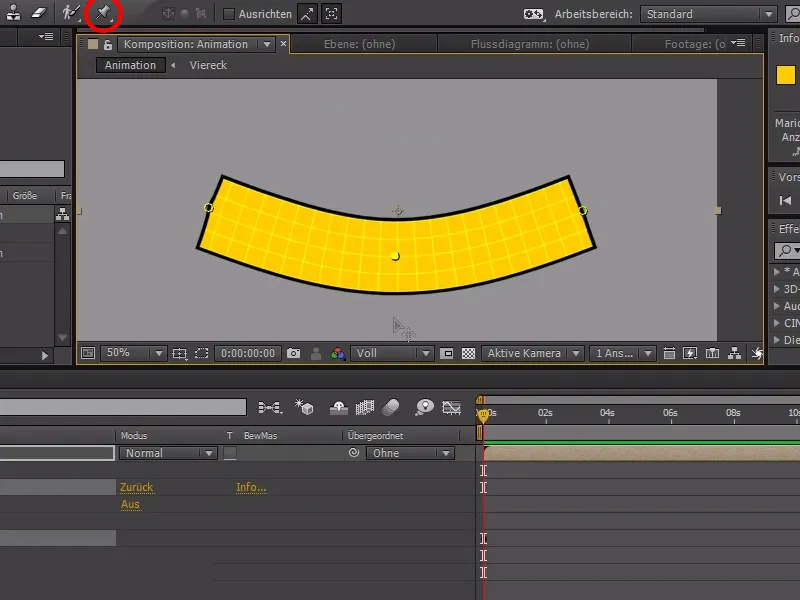The width and height of the screenshot is (800, 600).
Task: Switch to the Footage tab
Action: pos(694,44)
